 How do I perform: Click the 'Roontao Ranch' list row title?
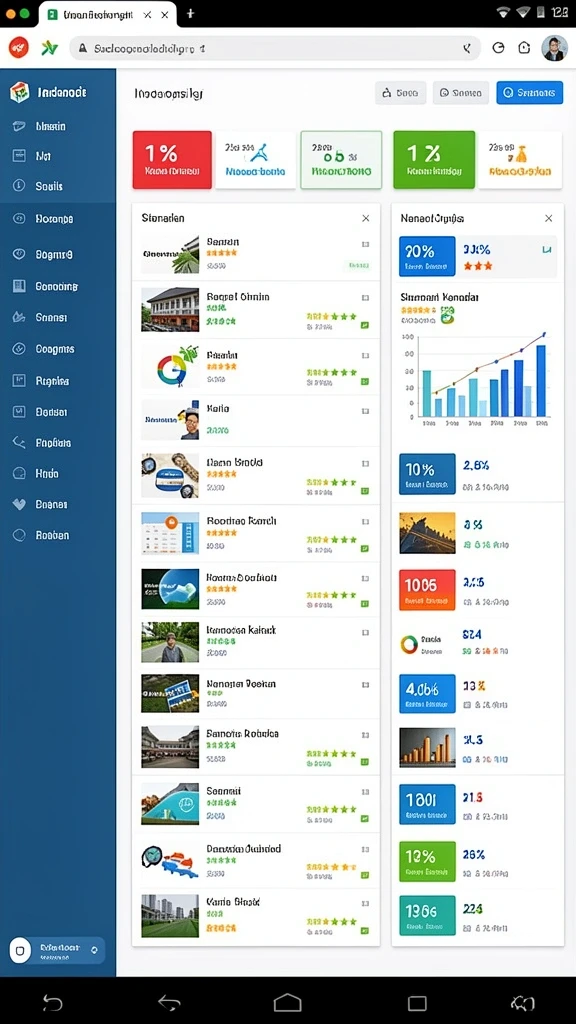(241, 521)
